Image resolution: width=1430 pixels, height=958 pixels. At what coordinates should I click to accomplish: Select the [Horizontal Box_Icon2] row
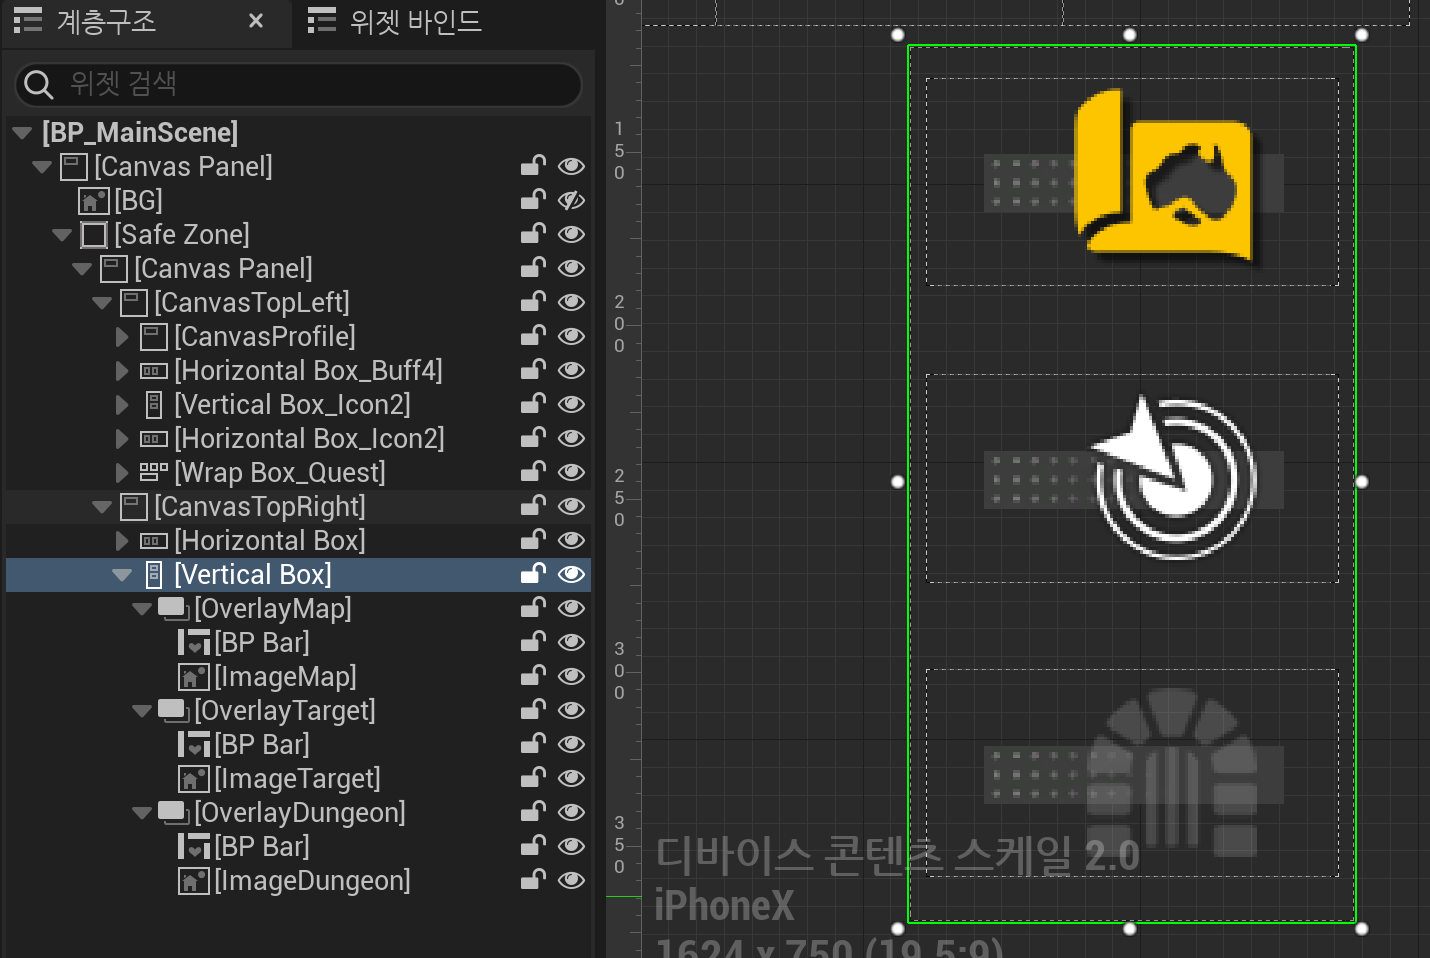click(x=298, y=439)
